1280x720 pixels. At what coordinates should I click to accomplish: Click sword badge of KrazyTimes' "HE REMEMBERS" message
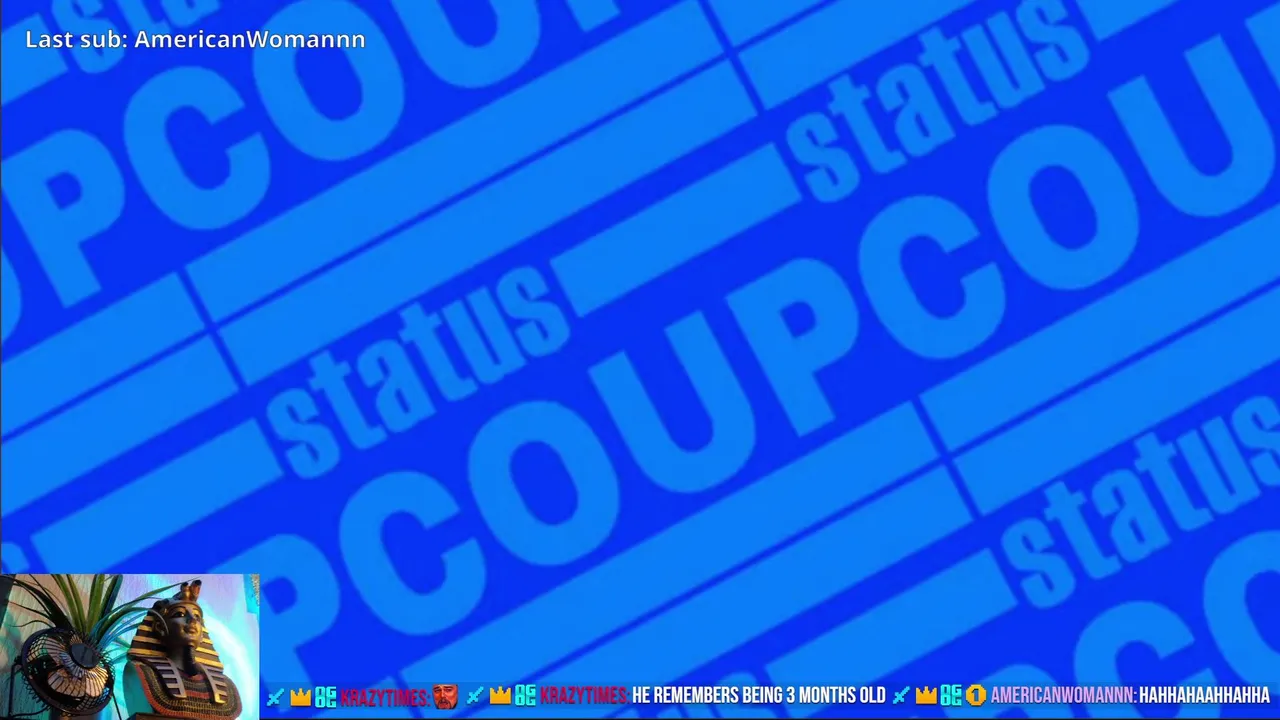[x=475, y=695]
